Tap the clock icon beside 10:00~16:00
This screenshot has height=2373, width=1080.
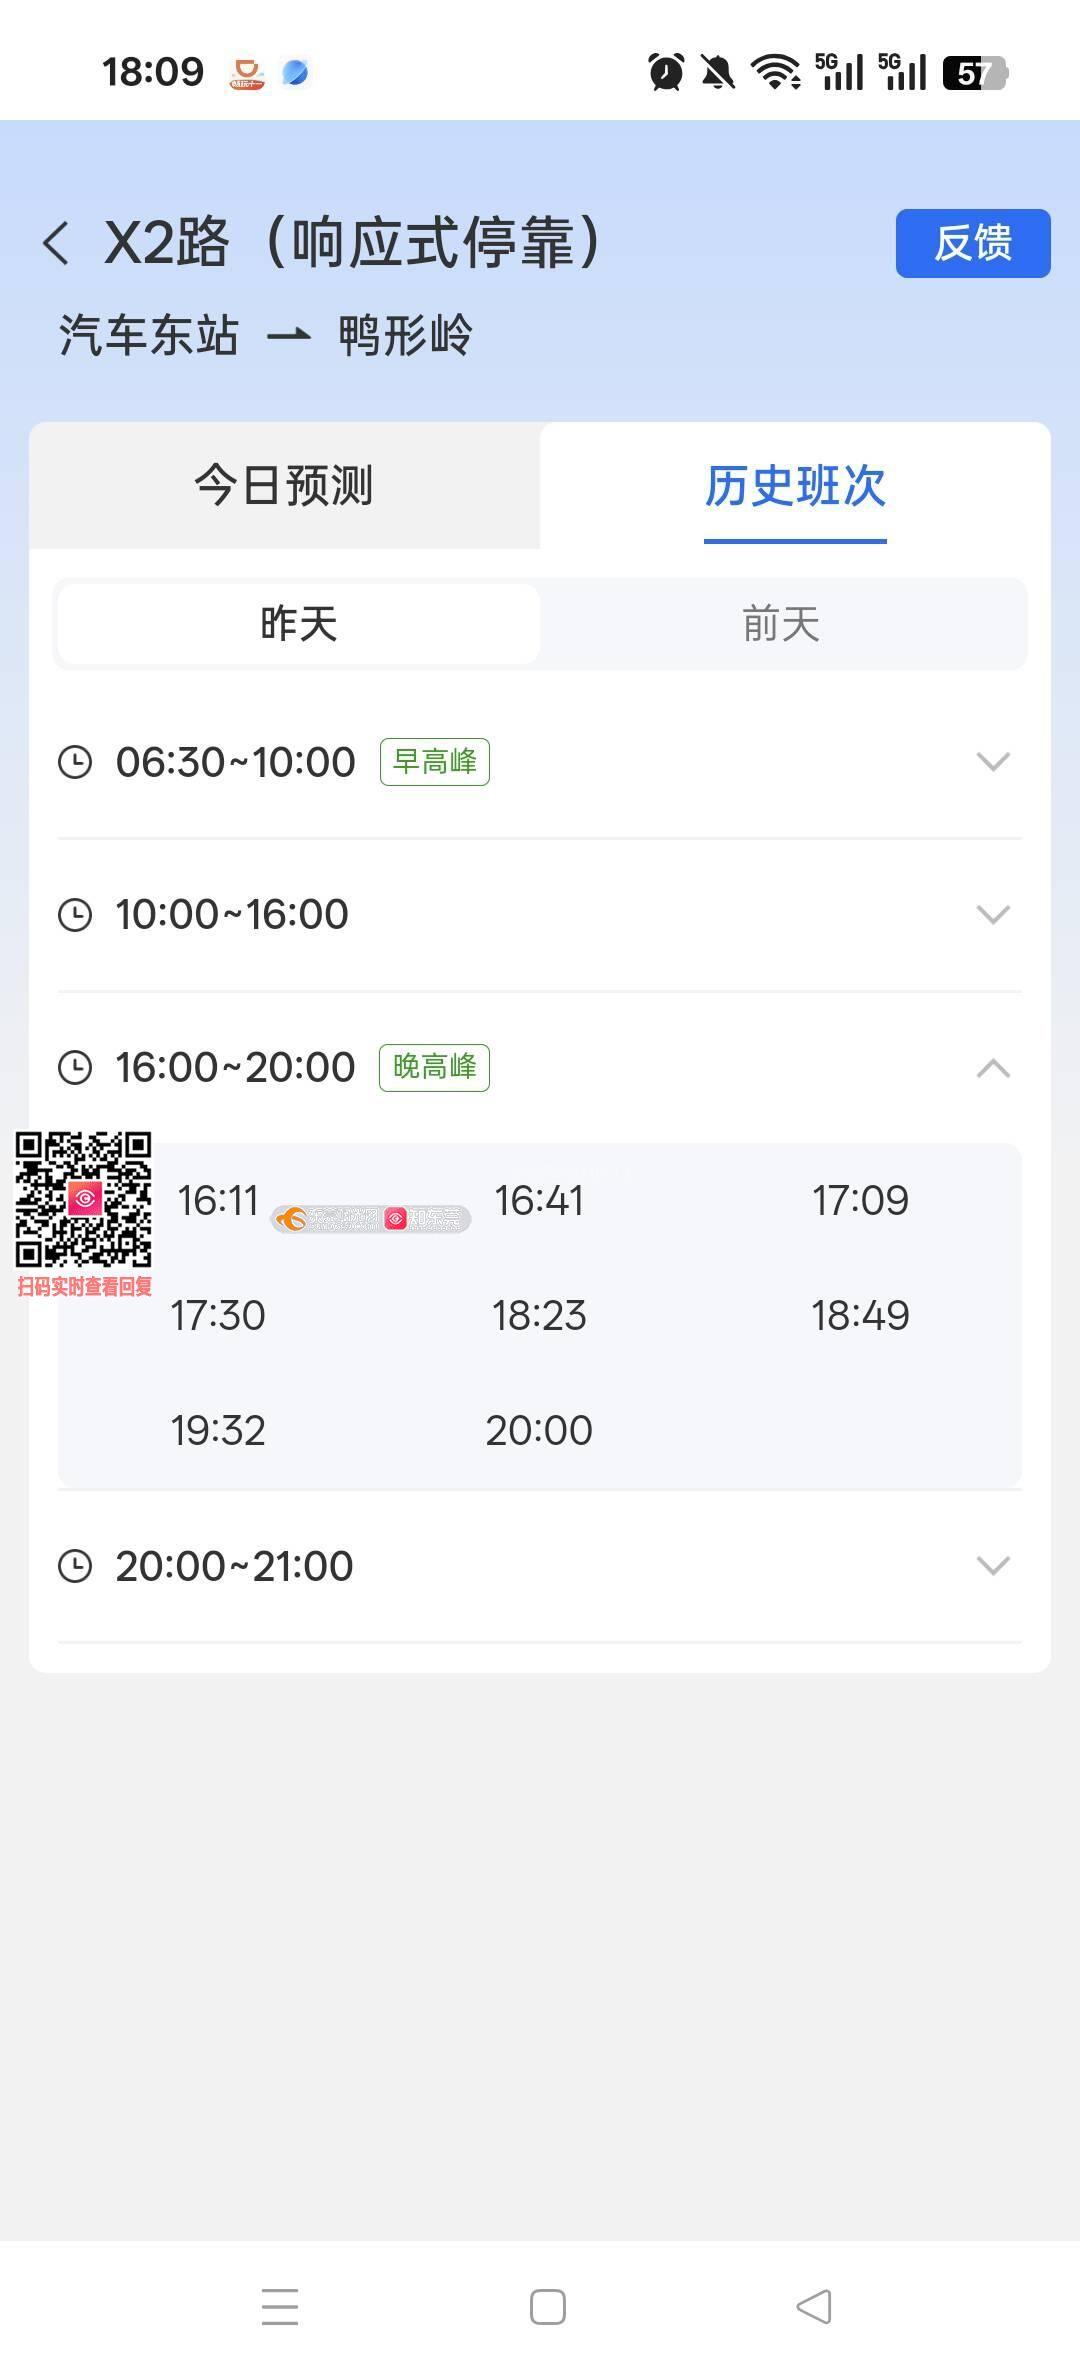pyautogui.click(x=75, y=914)
